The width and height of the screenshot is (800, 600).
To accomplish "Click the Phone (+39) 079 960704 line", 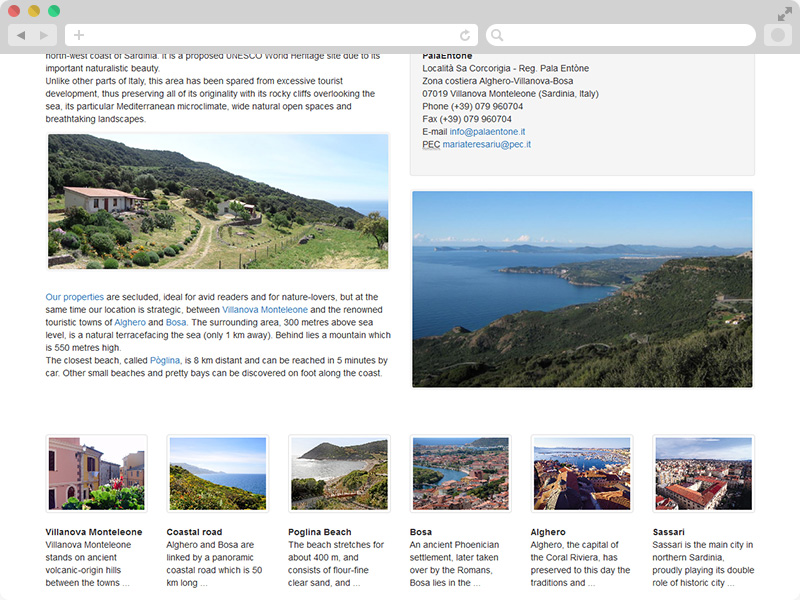I will [472, 106].
